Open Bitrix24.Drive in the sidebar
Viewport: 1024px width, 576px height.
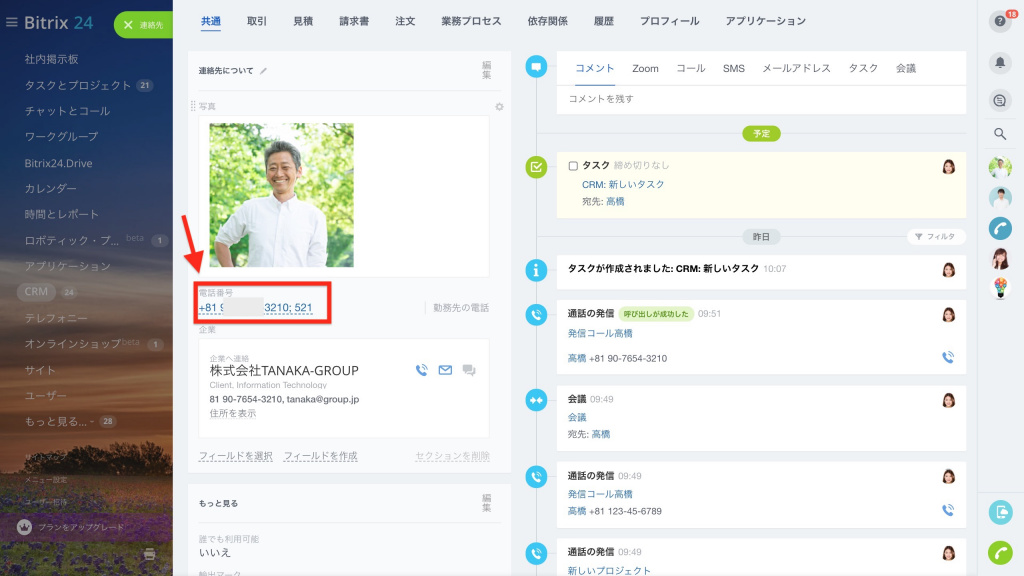pyautogui.click(x=58, y=163)
